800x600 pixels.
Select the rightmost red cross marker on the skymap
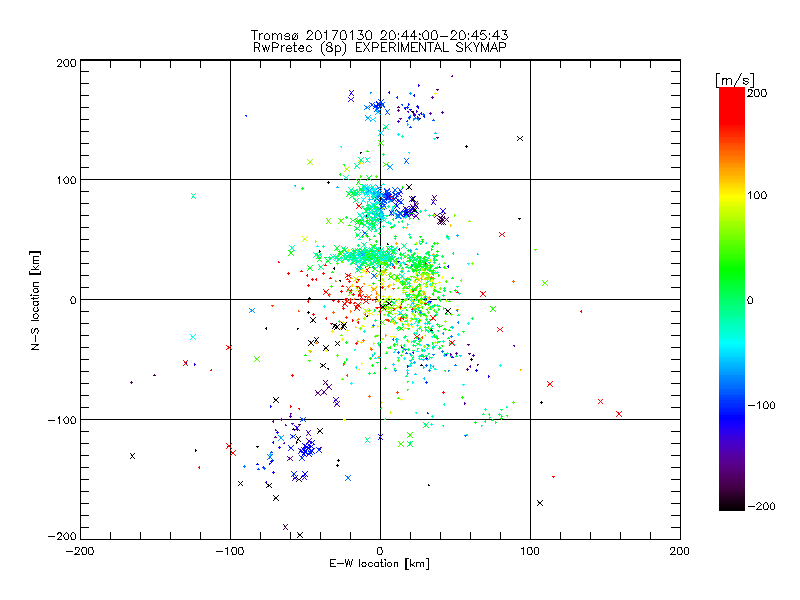pos(619,414)
